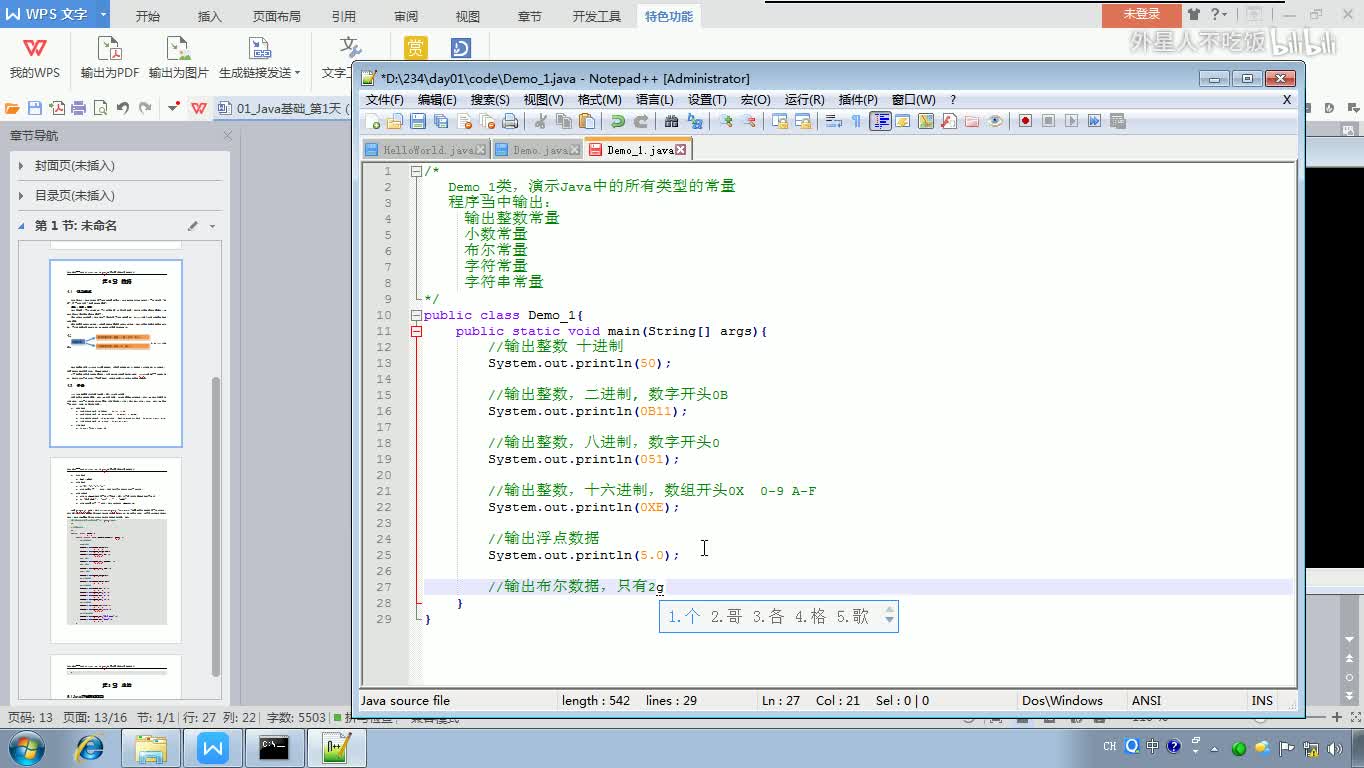The width and height of the screenshot is (1364, 768).
Task: Click New file icon in Notepad++ toolbar
Action: [x=373, y=121]
